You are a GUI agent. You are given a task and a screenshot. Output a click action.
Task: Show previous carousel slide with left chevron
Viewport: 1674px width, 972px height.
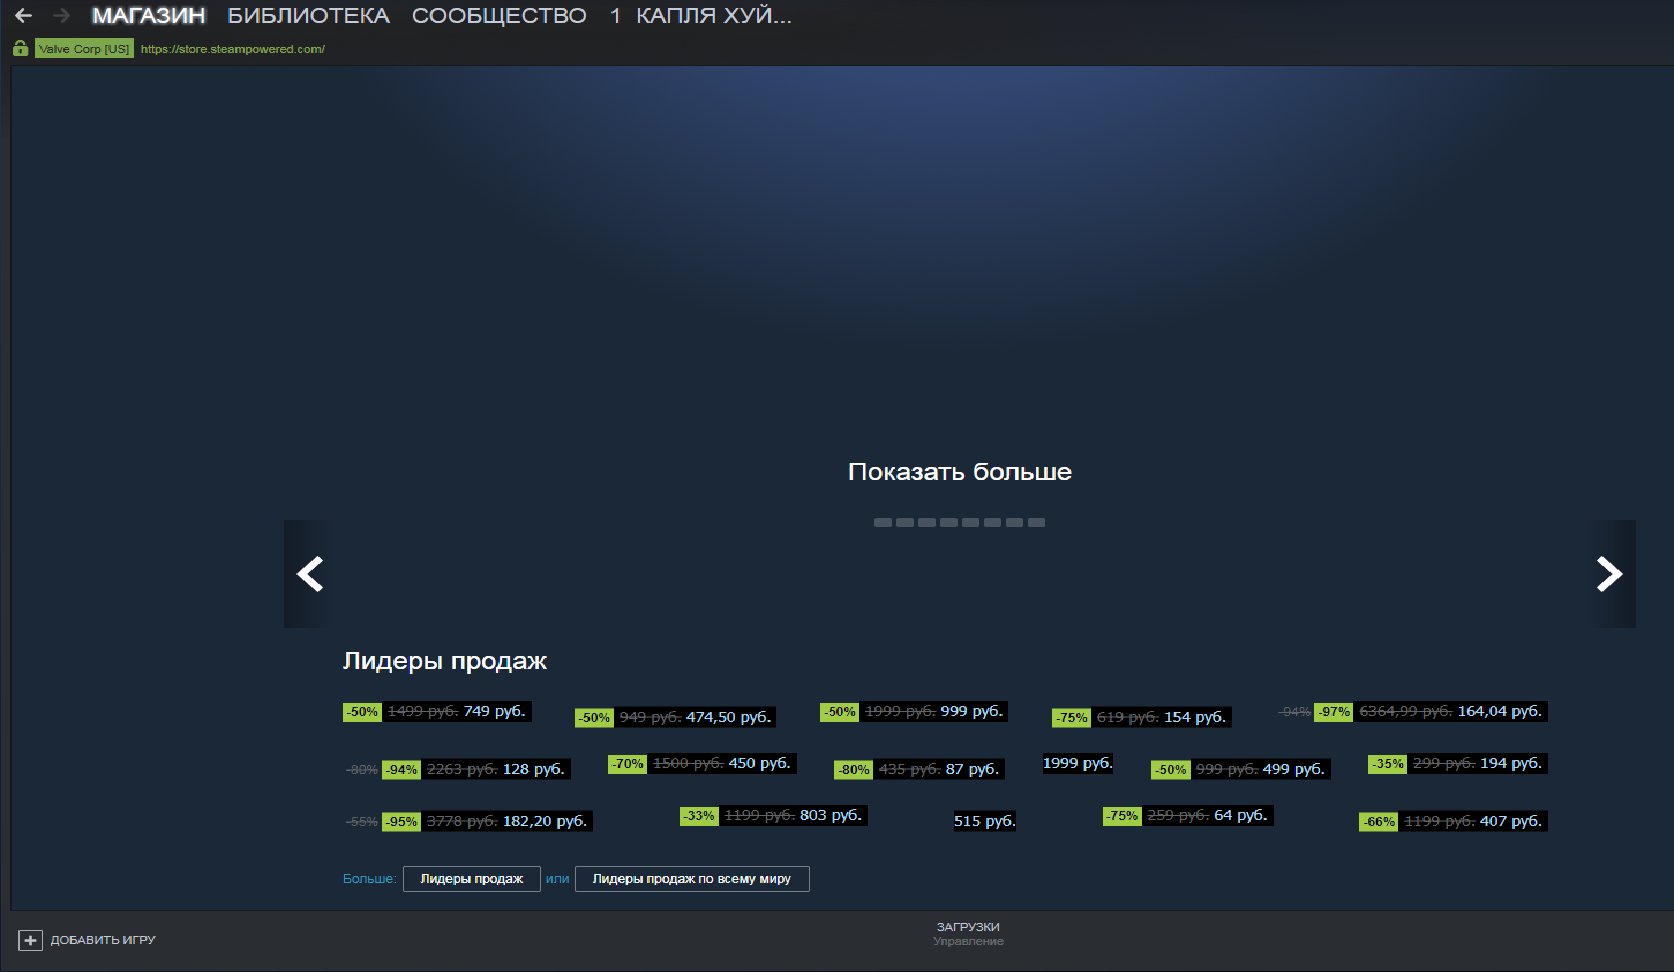310,574
